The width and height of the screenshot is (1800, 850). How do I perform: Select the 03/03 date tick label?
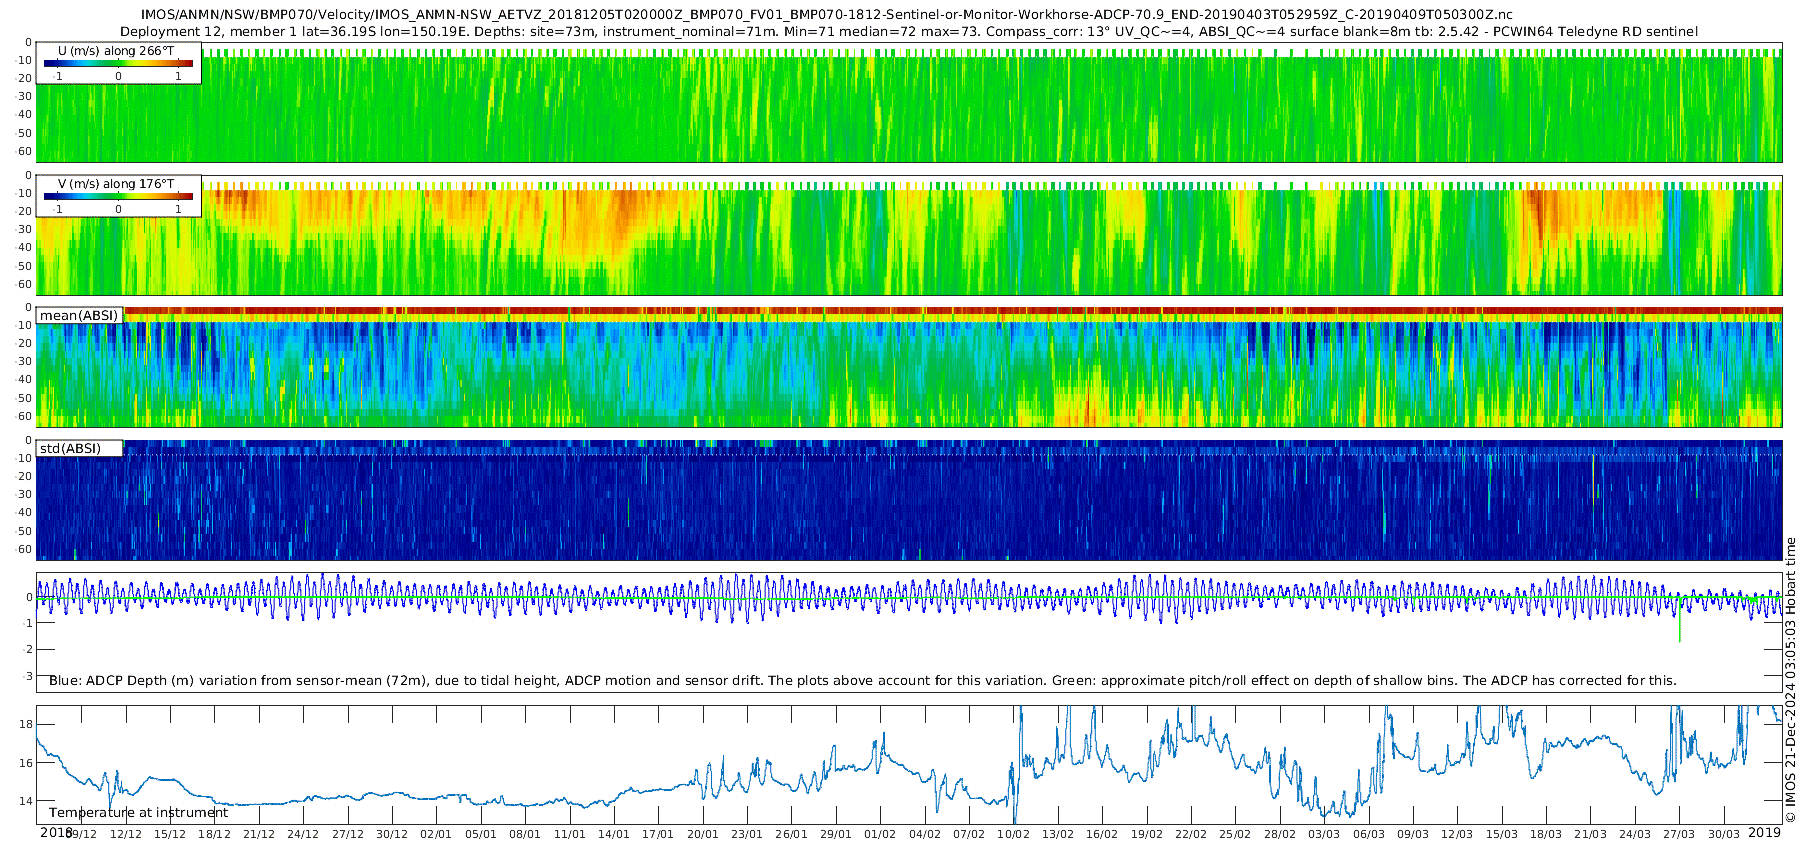click(1324, 834)
